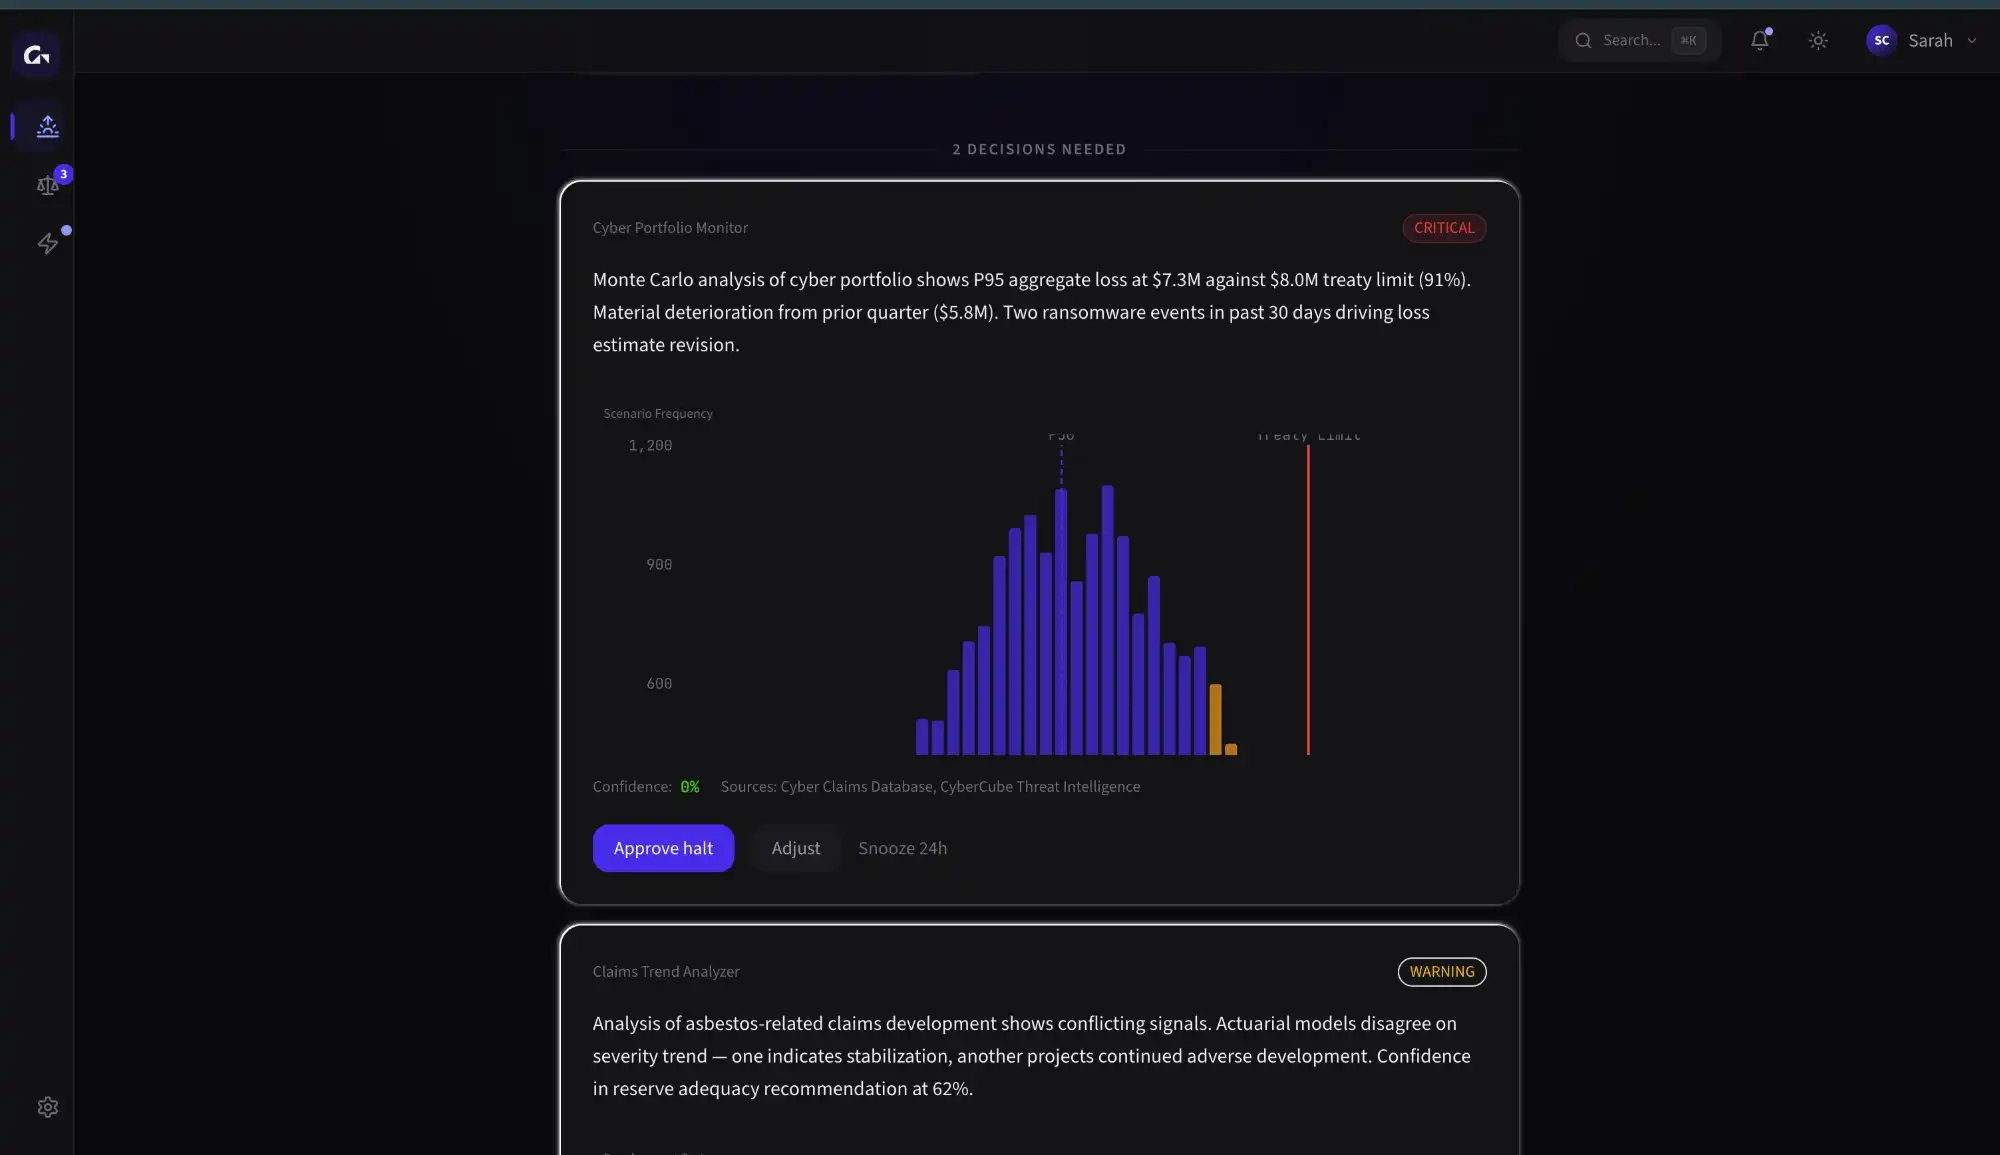Click the app logo in sidebar
The width and height of the screenshot is (2000, 1155).
pos(37,55)
